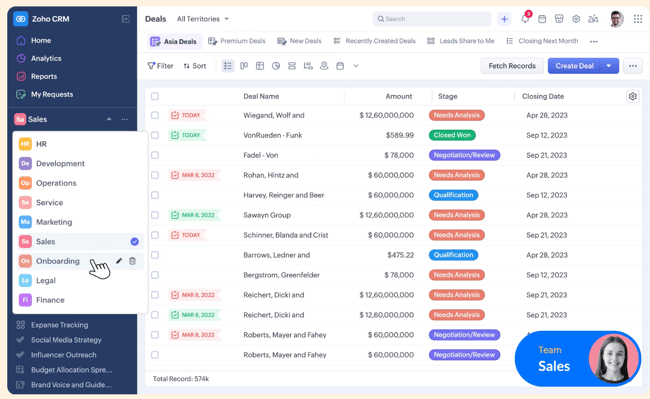Screen dimensions: 650x399
Task: Click Create Deal button
Action: [x=575, y=66]
